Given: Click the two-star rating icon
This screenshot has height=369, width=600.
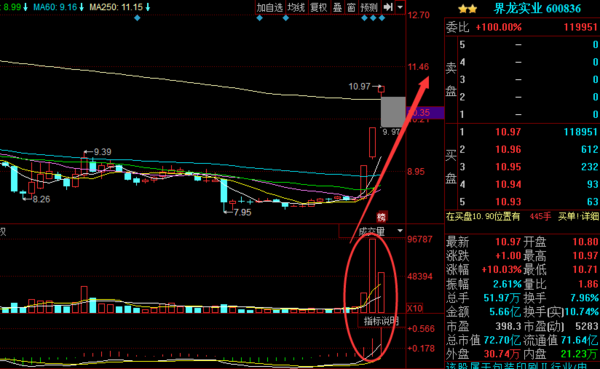Looking at the screenshot, I should pyautogui.click(x=468, y=9).
